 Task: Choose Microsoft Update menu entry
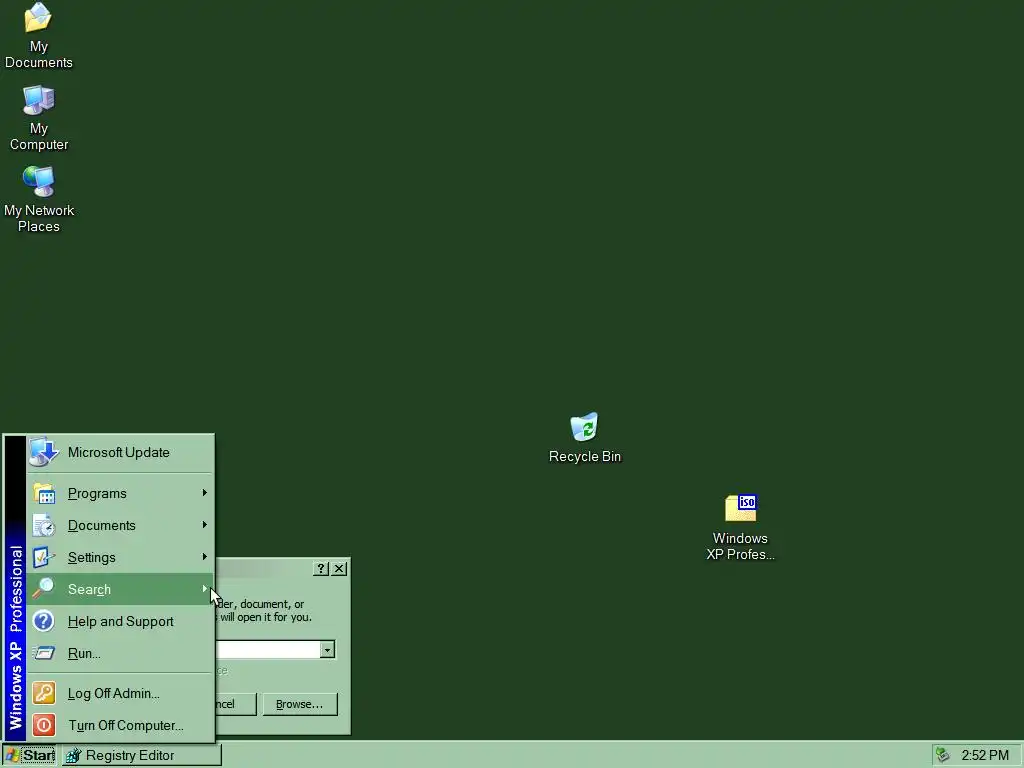point(120,452)
